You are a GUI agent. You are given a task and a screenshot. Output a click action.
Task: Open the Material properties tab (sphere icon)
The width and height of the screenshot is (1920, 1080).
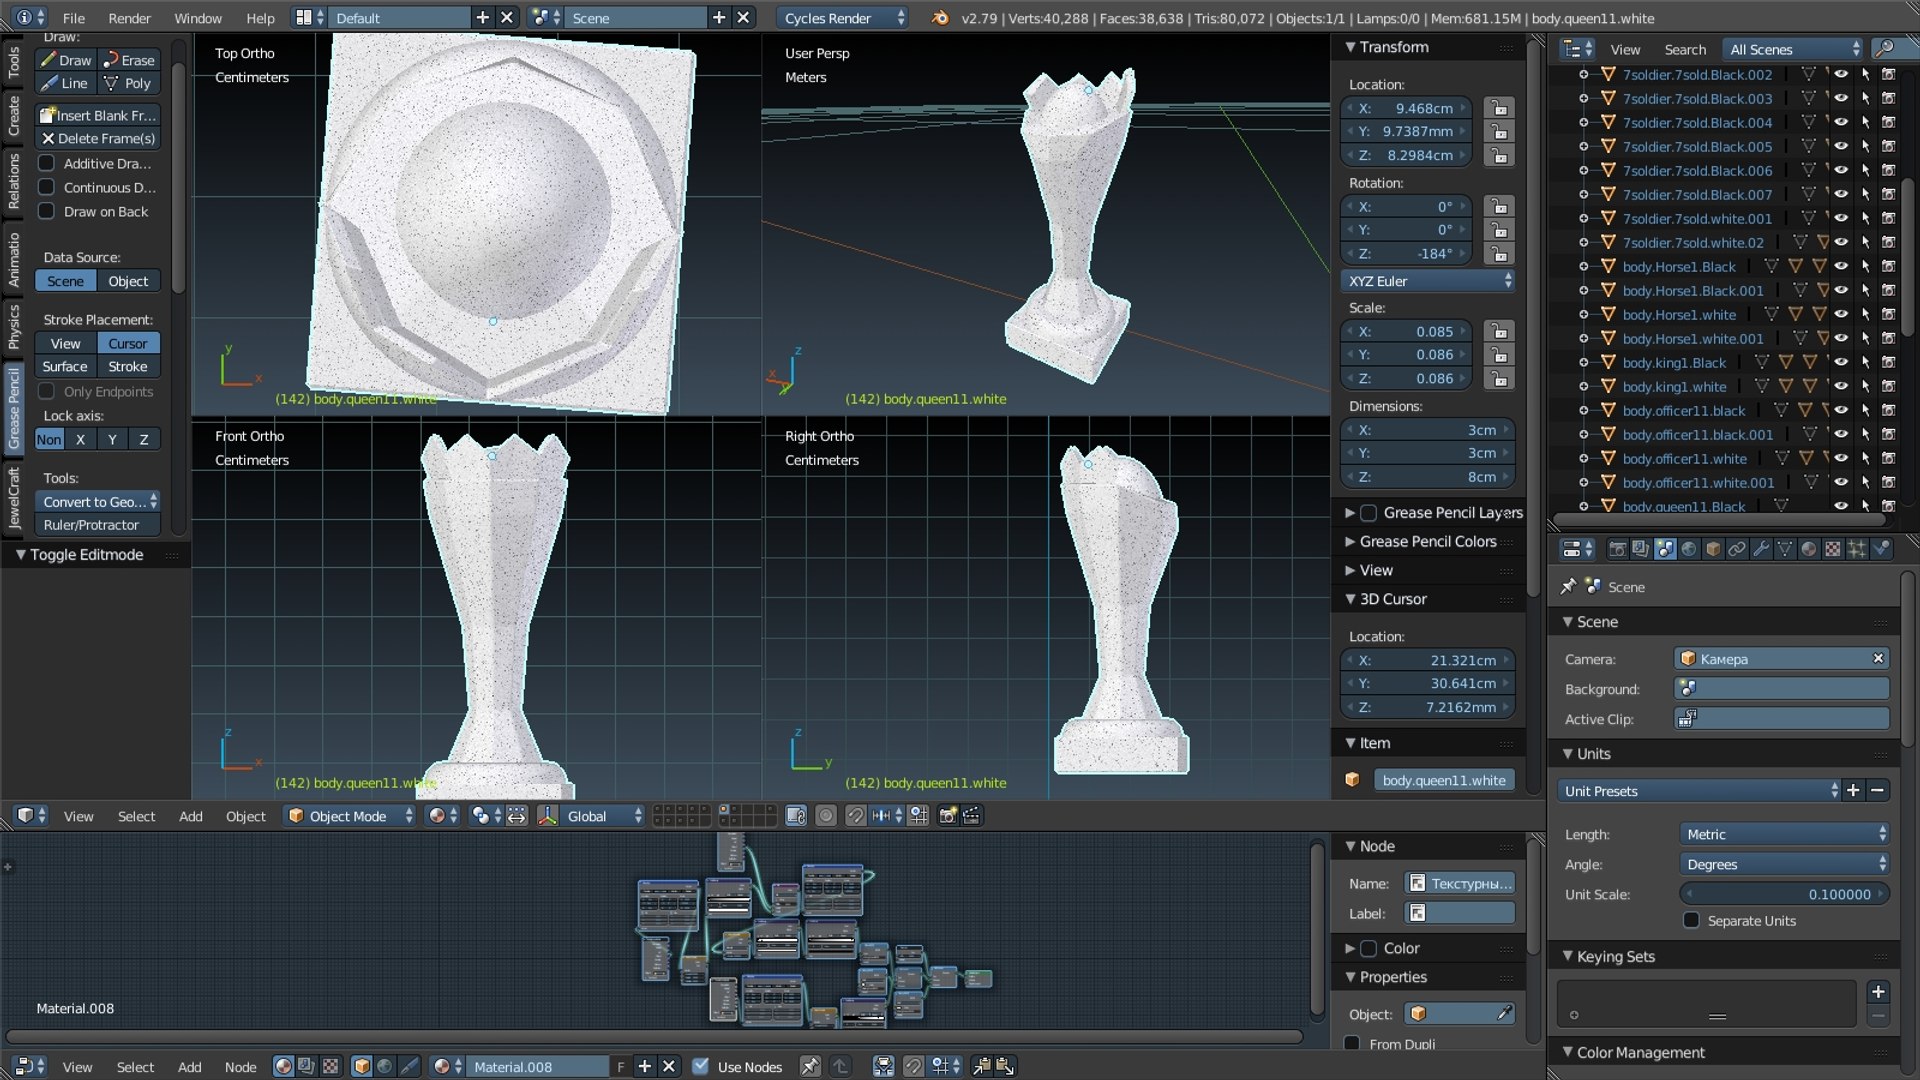(1809, 549)
